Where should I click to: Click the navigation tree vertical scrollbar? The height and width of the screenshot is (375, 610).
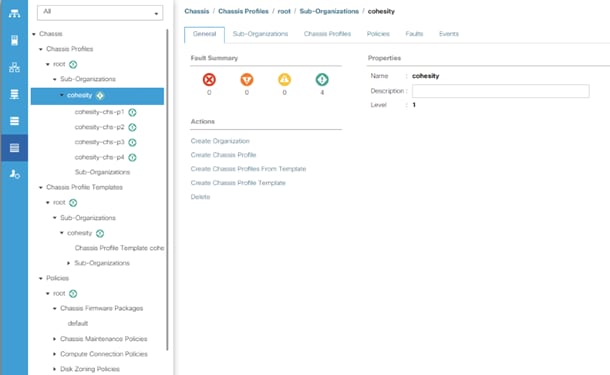tap(167, 189)
